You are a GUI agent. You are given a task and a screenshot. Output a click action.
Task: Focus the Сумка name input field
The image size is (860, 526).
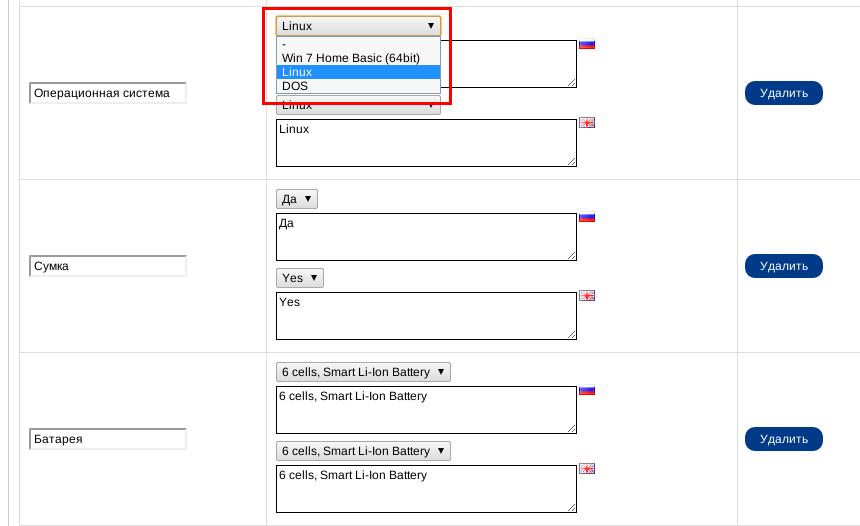(108, 266)
